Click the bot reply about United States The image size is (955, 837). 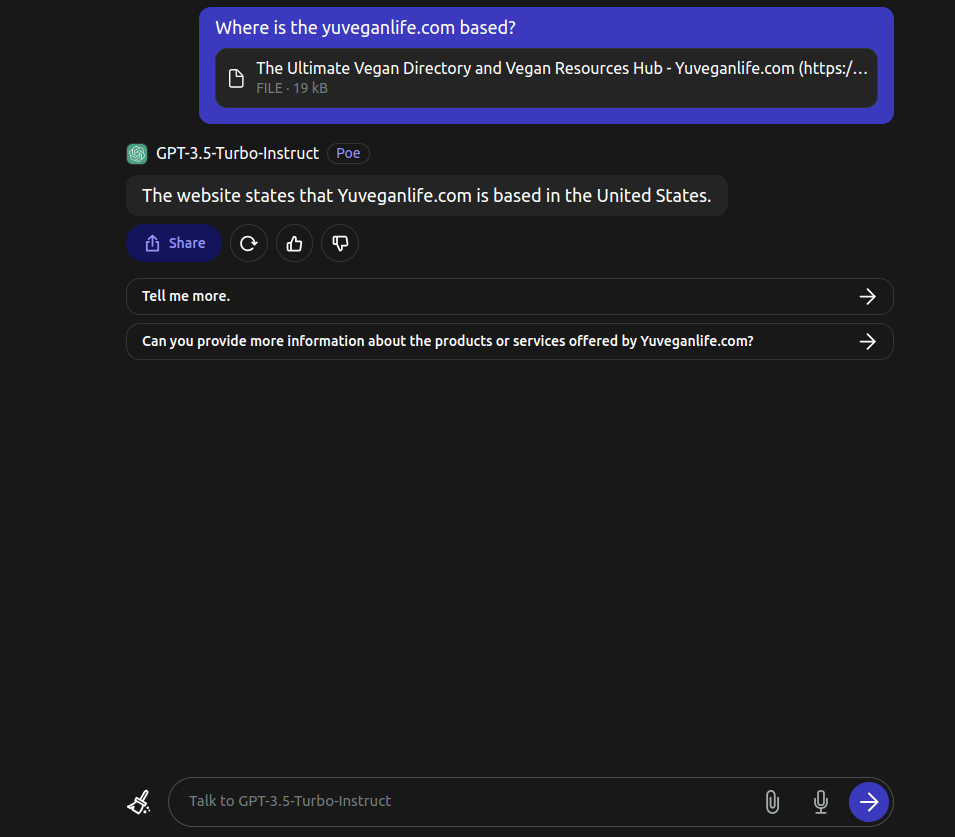[x=426, y=196]
